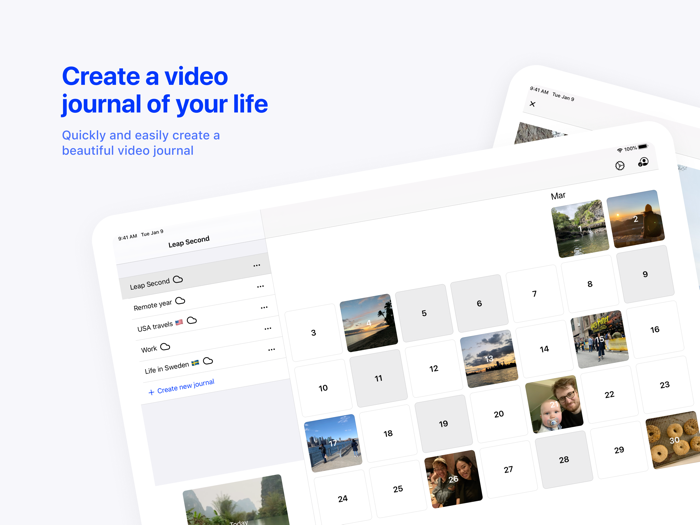Select the USA travels journal
Screen dimensions: 700x525
point(202,319)
